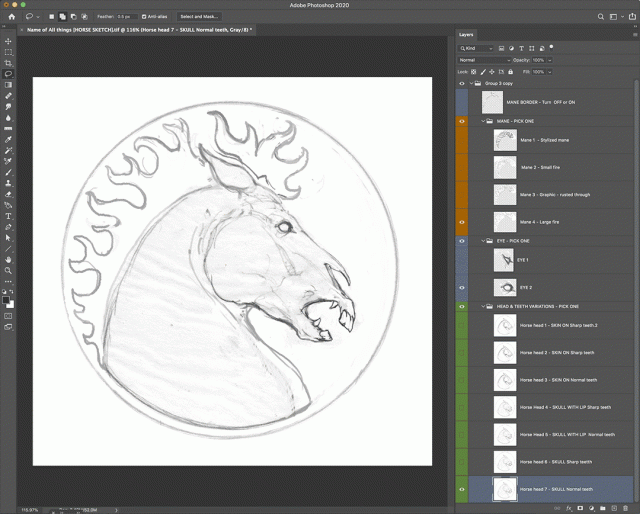Toggle the Anti-alias checkbox
The width and height of the screenshot is (640, 514).
coord(144,17)
